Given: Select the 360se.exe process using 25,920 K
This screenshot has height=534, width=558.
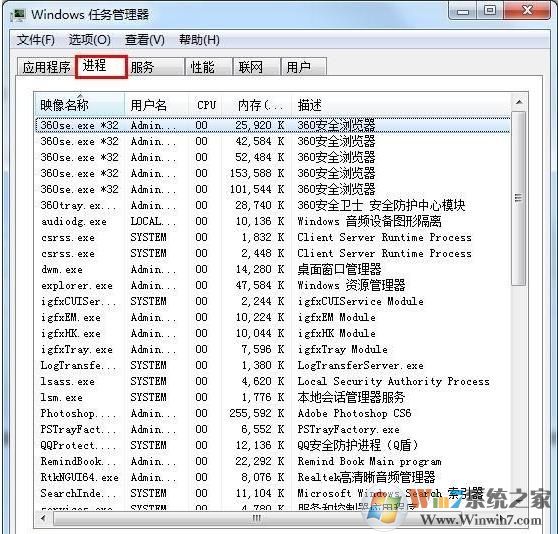Looking at the screenshot, I should coord(273,125).
